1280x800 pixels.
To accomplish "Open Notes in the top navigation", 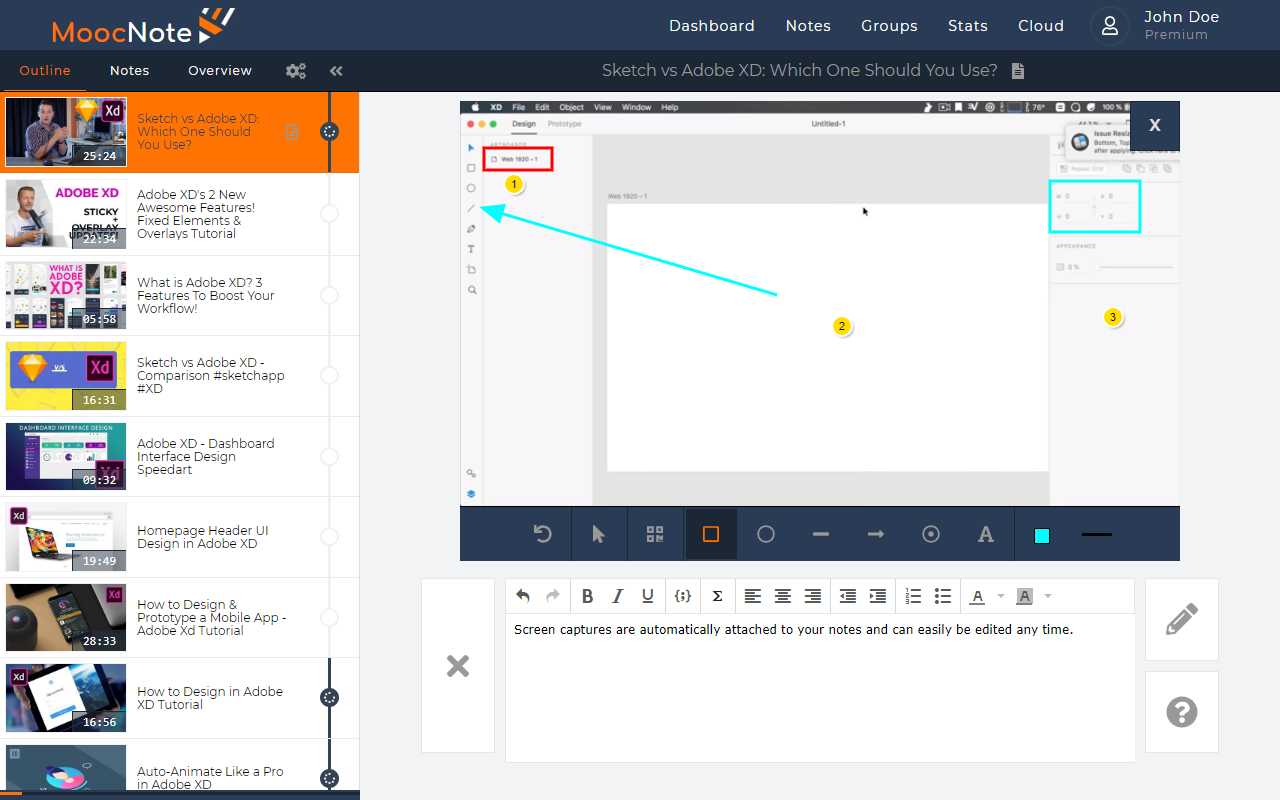I will [x=808, y=26].
